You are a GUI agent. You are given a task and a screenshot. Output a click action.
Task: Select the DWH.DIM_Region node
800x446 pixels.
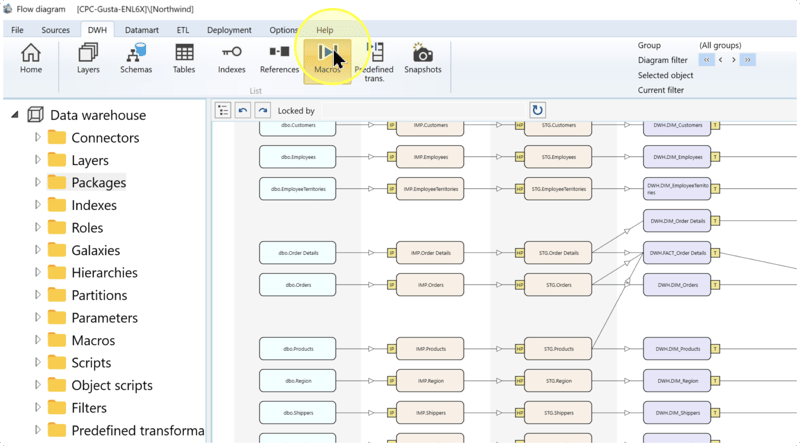tap(677, 381)
